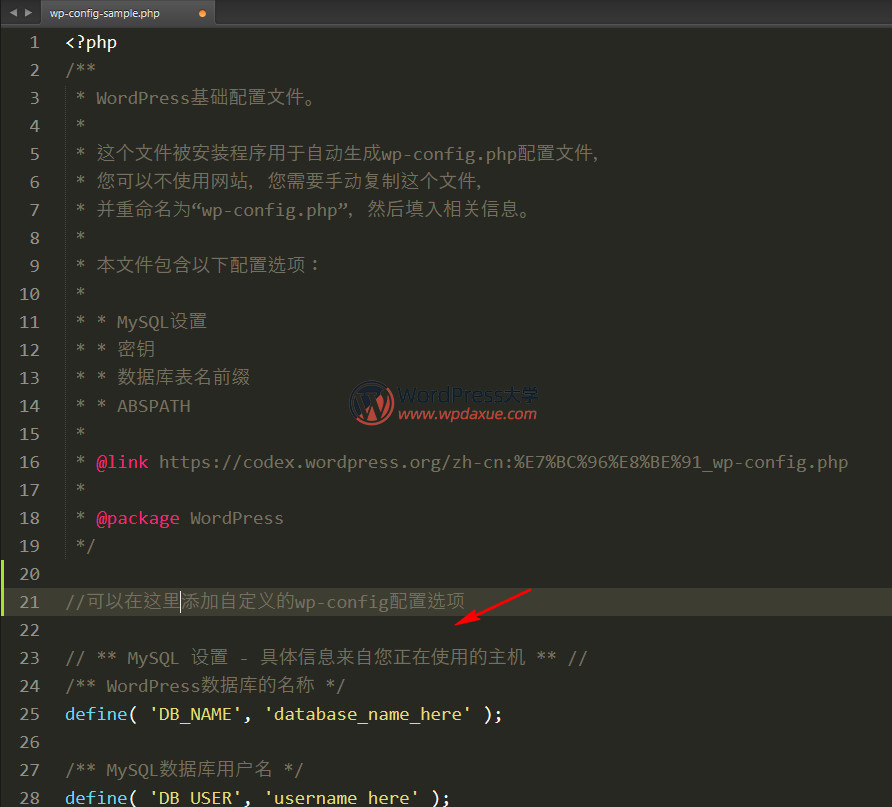Click '您可以不使用网站' comment text on line 6

(x=172, y=181)
